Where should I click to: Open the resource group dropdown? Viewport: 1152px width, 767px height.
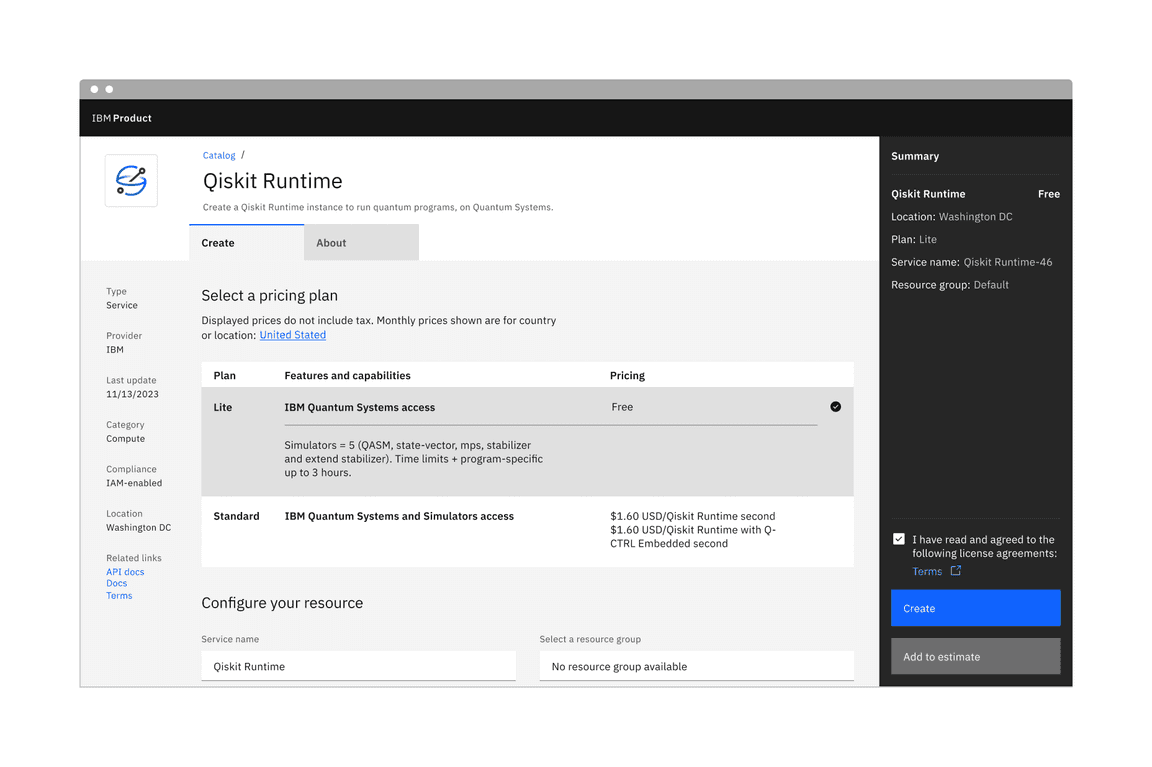(x=696, y=666)
